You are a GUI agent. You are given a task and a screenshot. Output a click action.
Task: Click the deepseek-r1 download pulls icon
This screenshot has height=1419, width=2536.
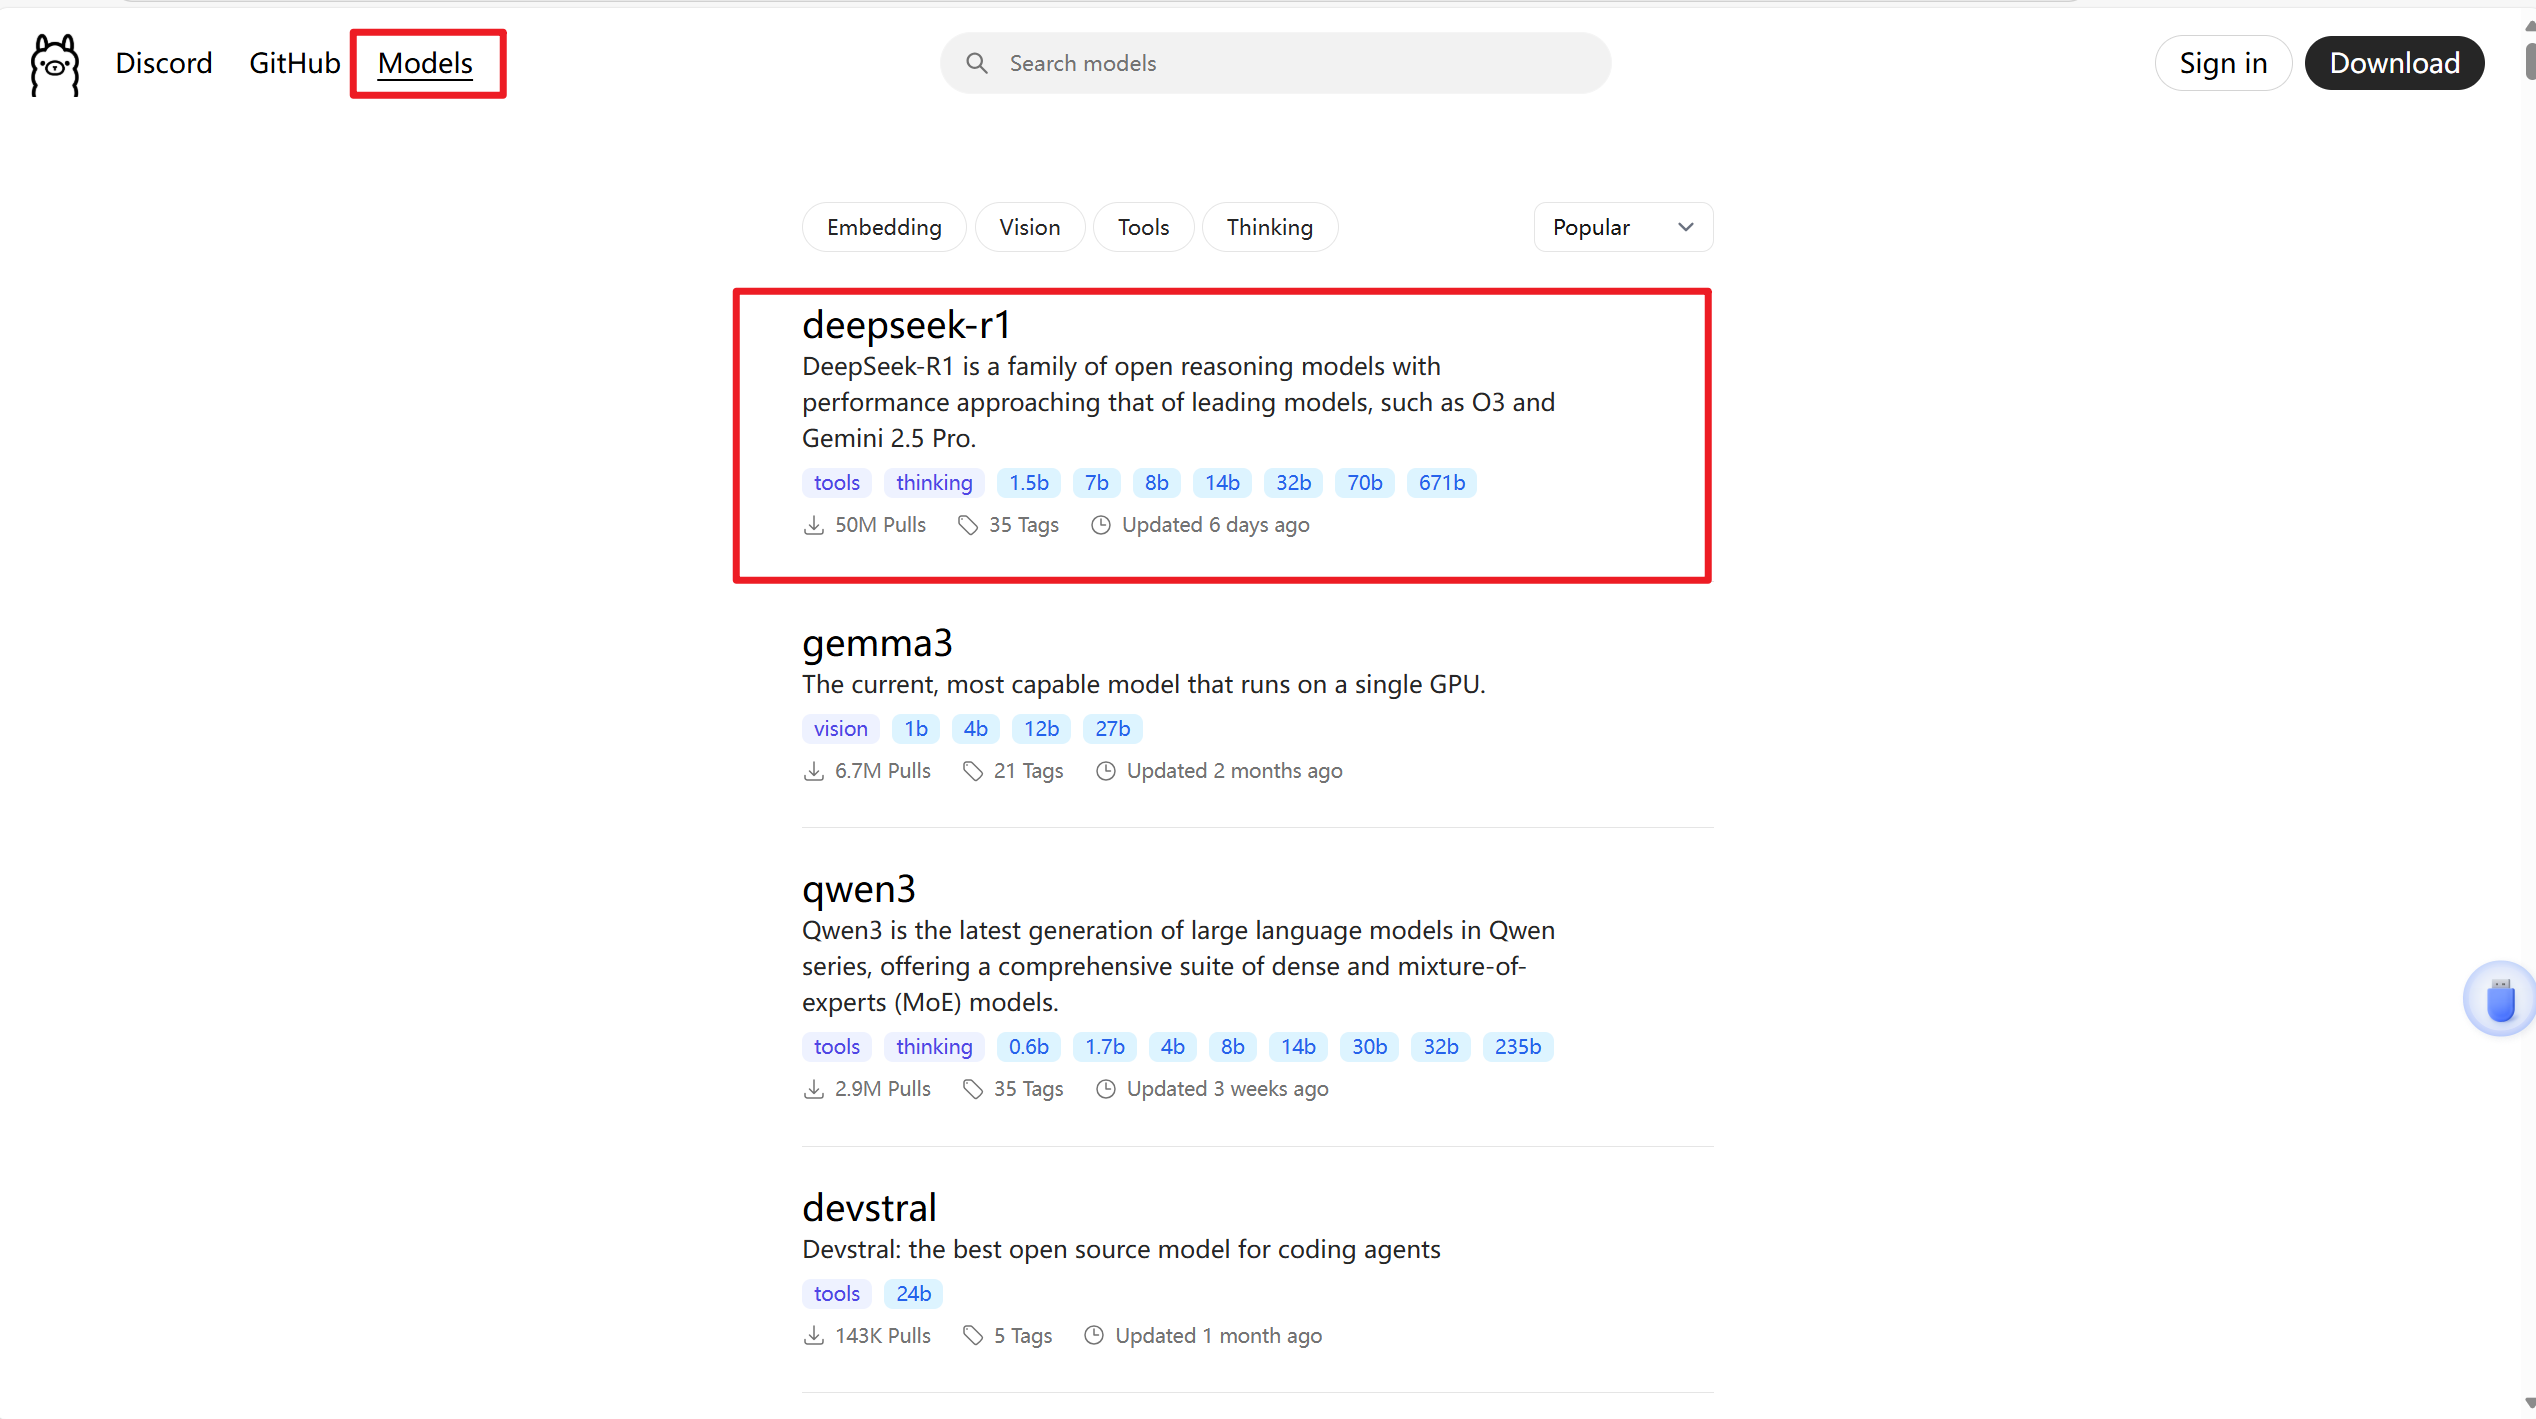(814, 525)
